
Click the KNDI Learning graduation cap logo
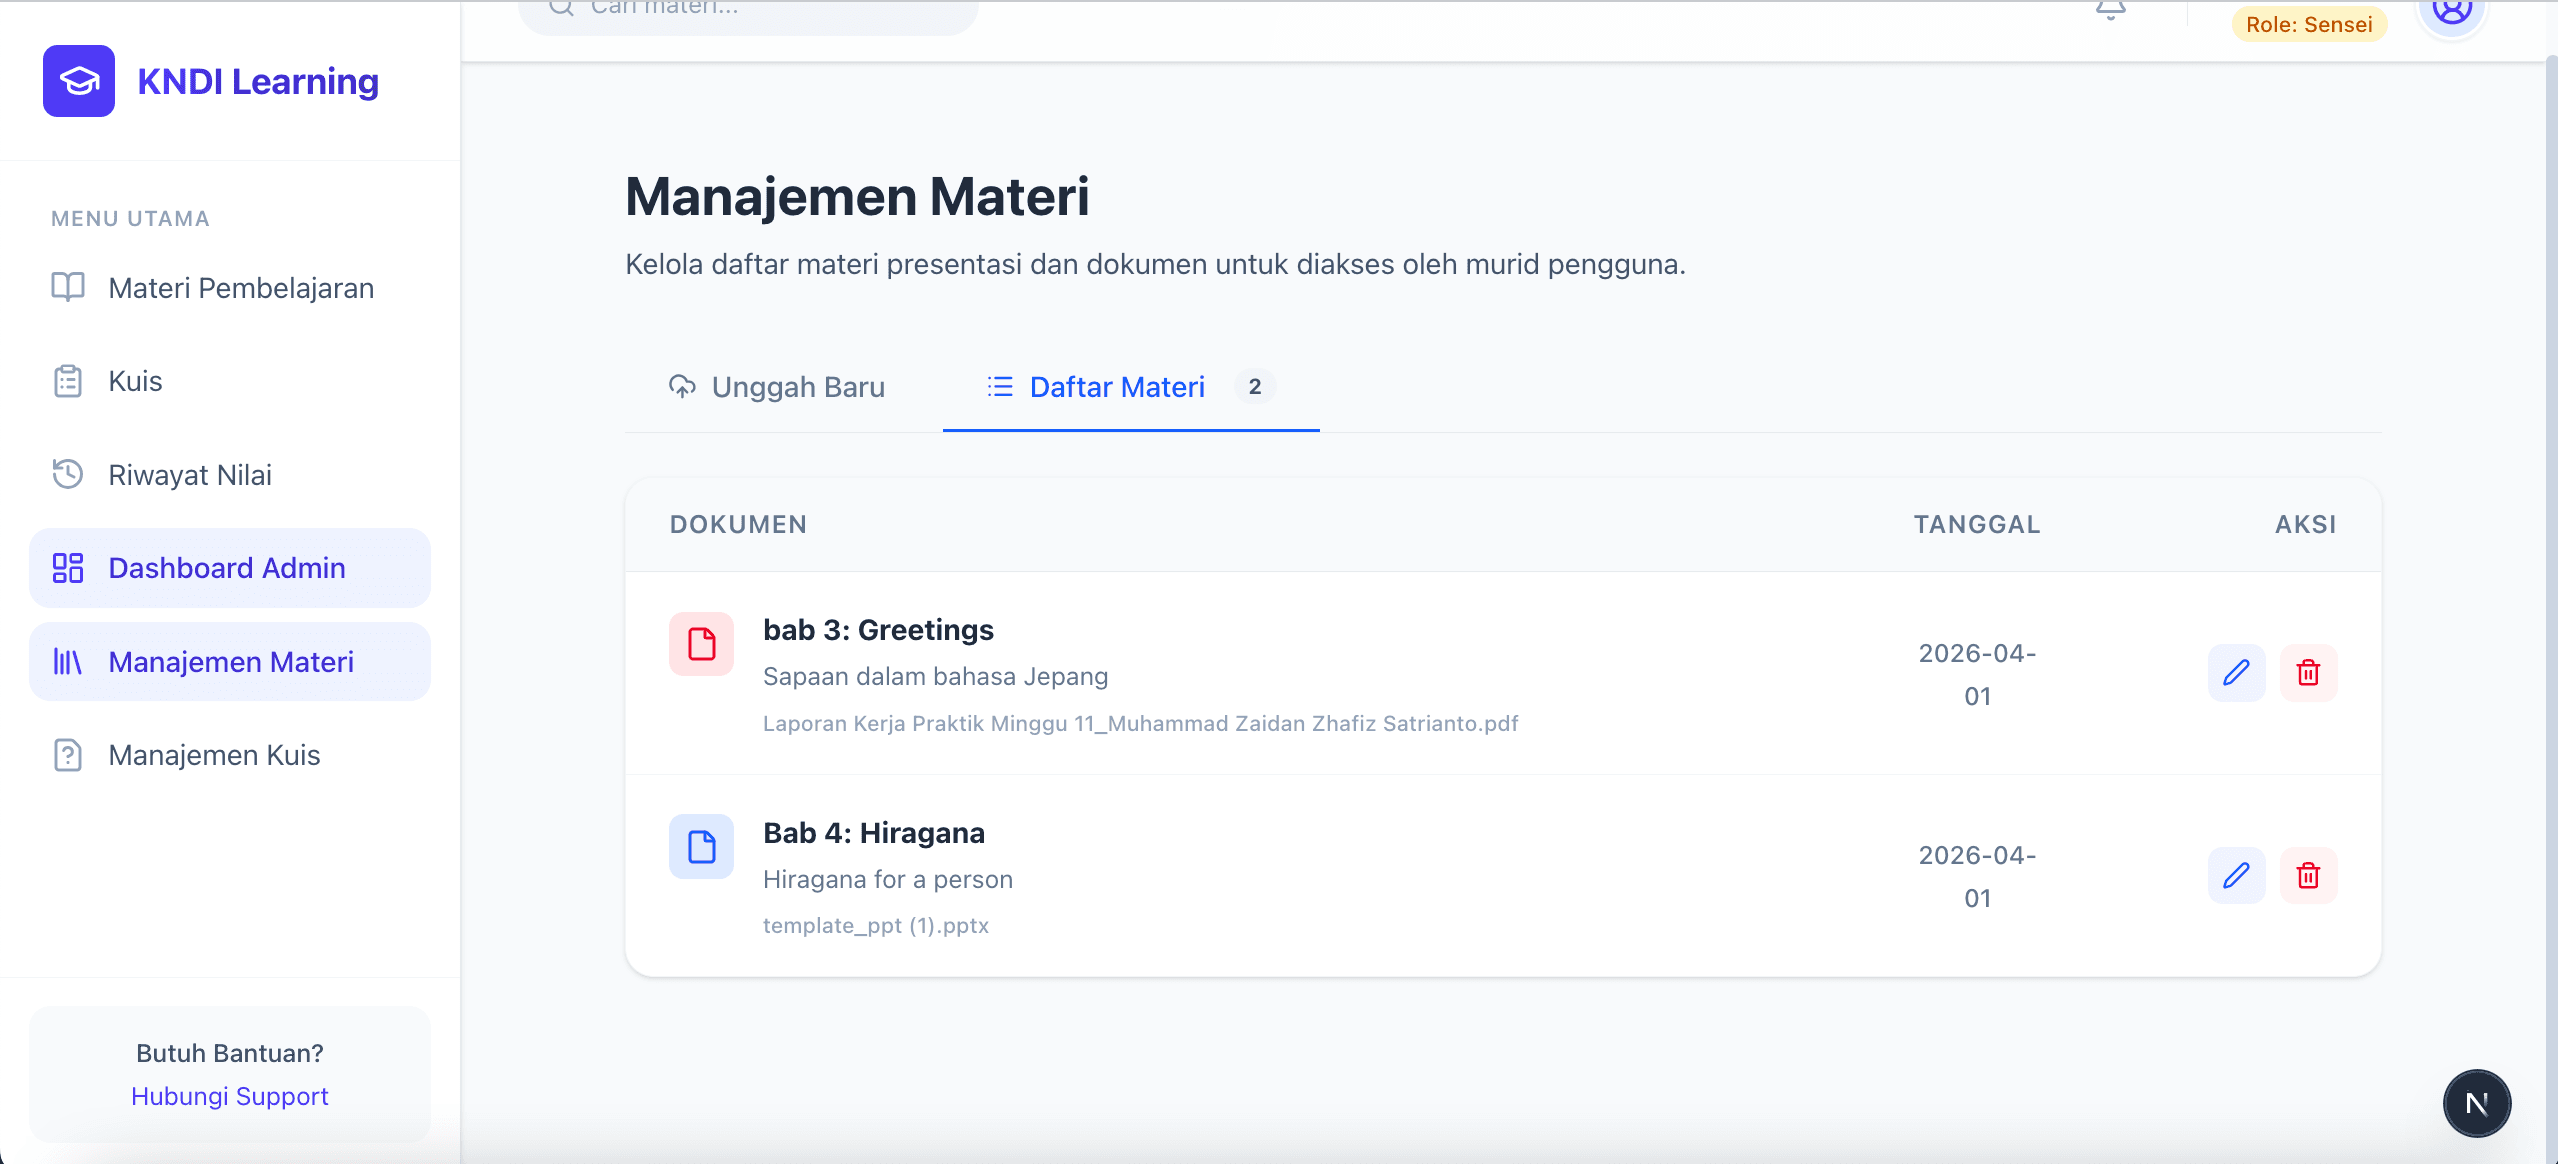[79, 81]
